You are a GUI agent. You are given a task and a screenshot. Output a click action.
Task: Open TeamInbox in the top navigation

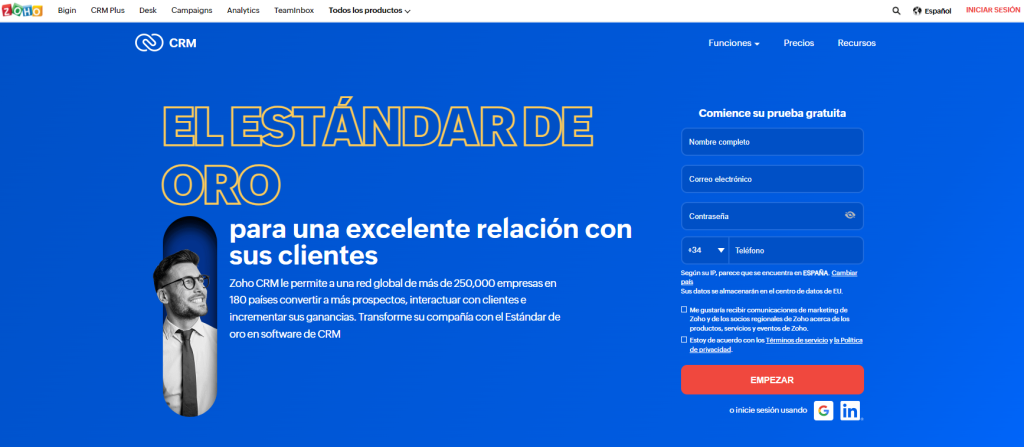[x=295, y=10]
